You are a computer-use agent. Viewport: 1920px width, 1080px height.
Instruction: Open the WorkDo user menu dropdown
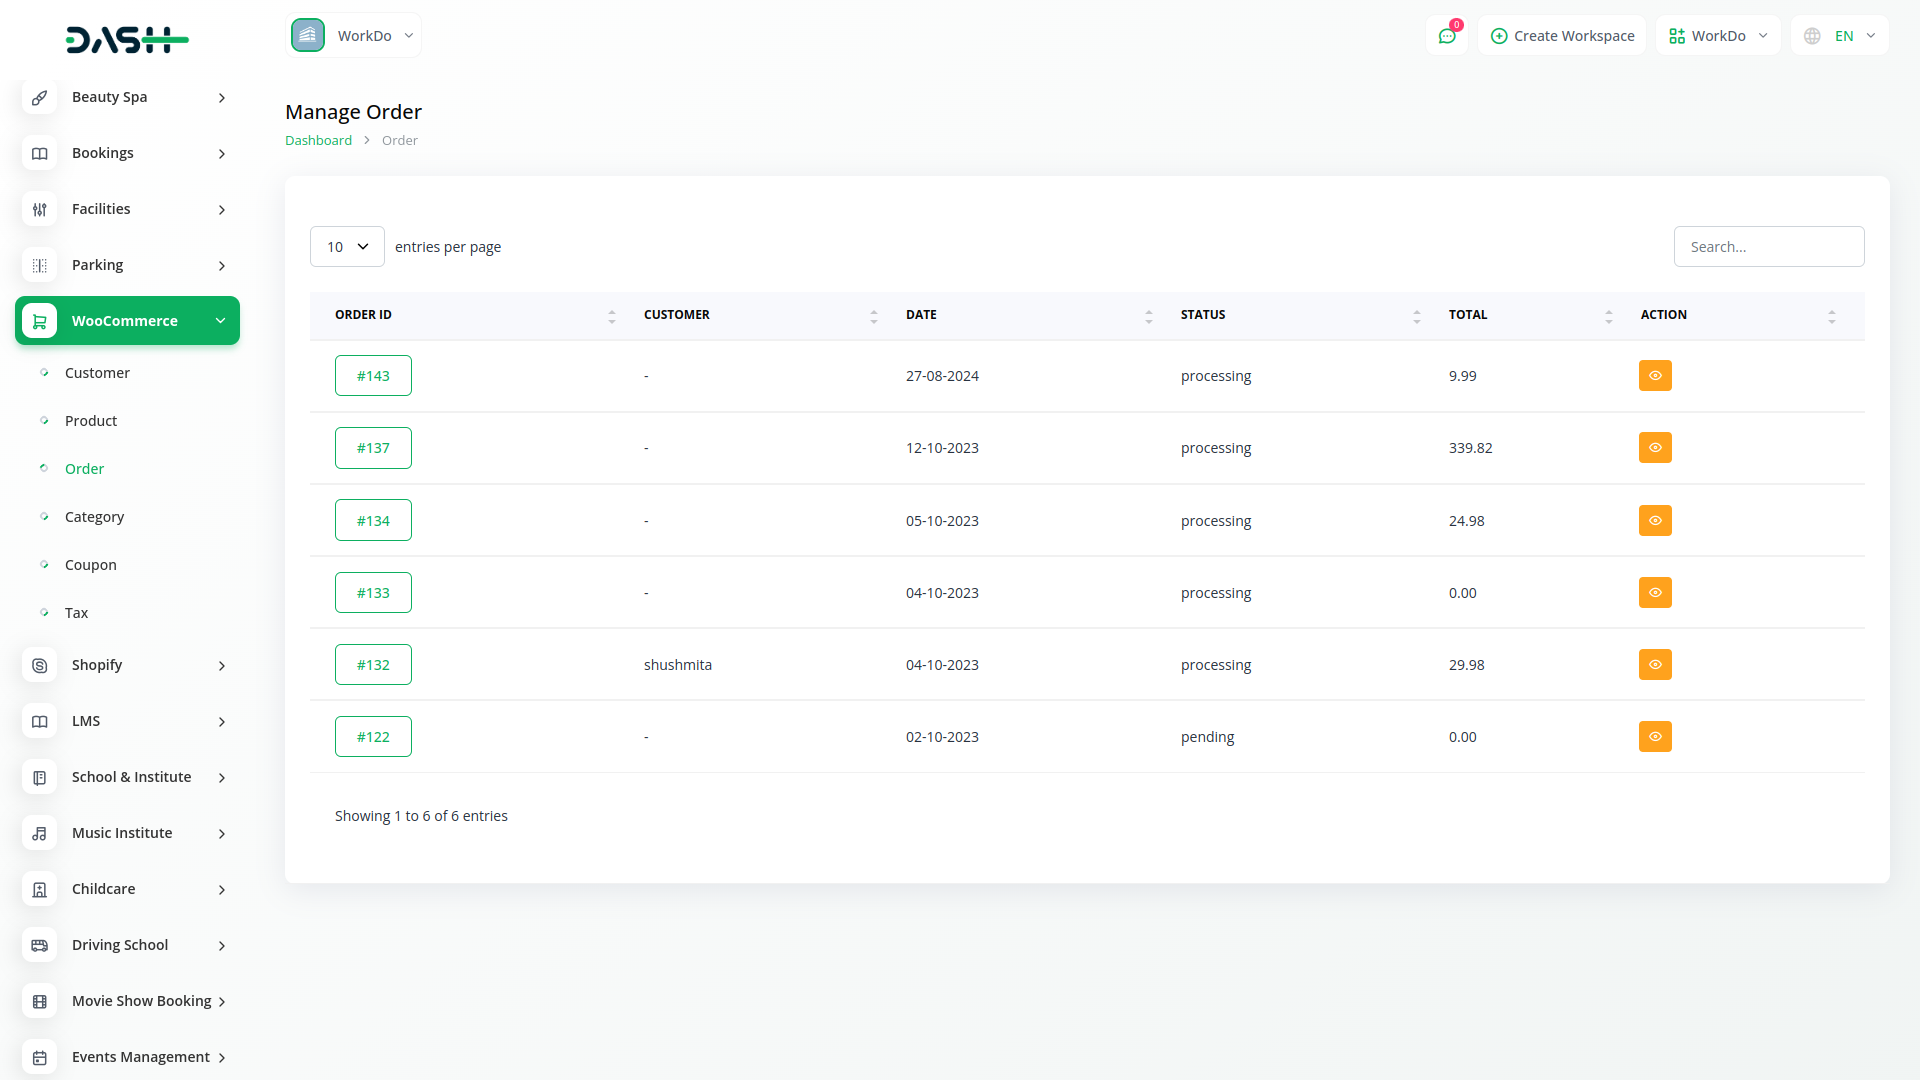click(x=1718, y=36)
